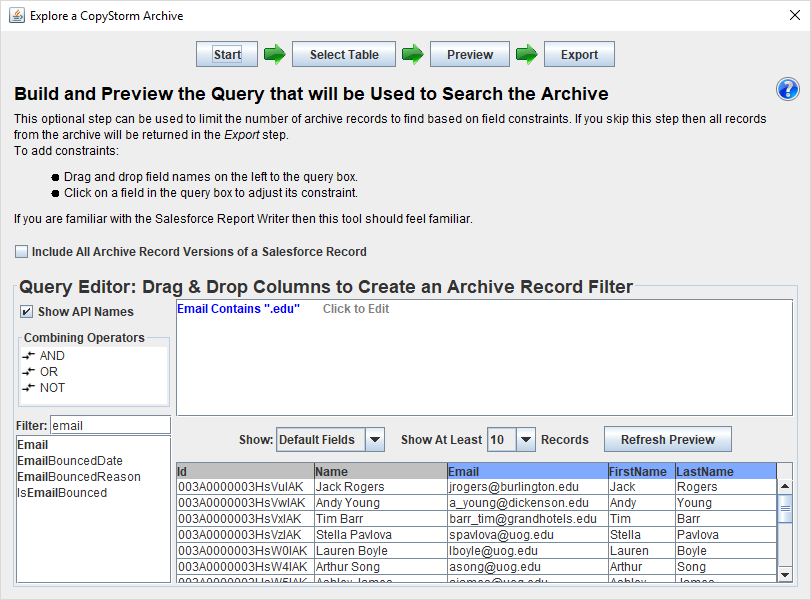The height and width of the screenshot is (600, 811).
Task: Click the Stella first name cell
Action: click(641, 535)
